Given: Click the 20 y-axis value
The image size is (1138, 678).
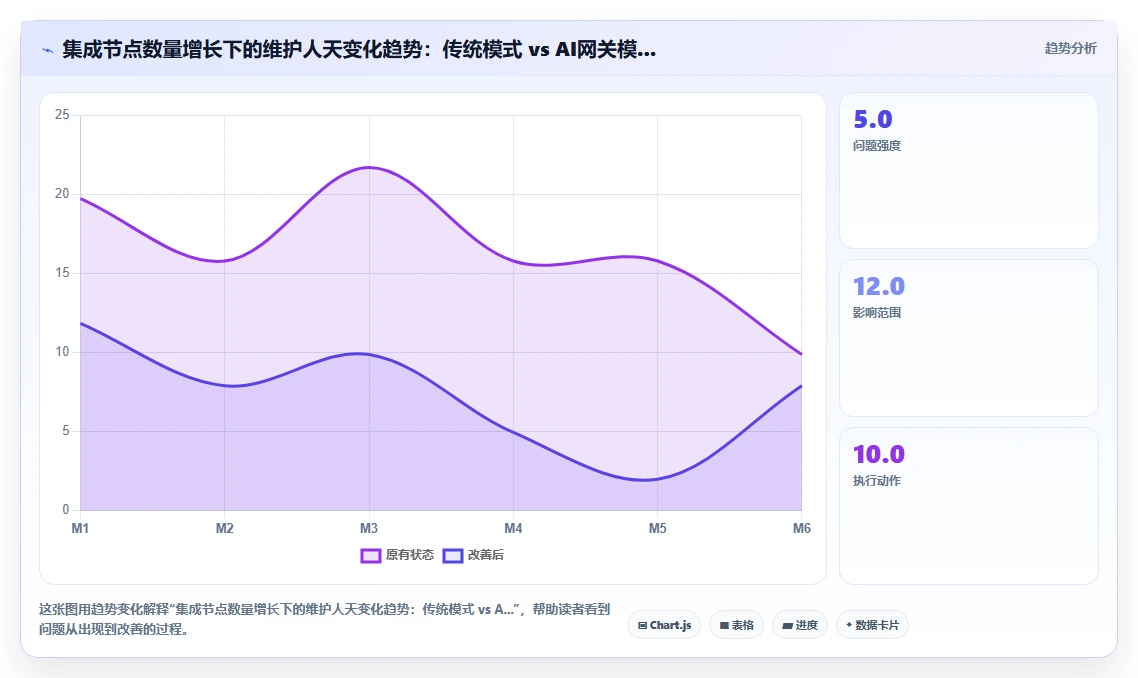Looking at the screenshot, I should tap(62, 194).
